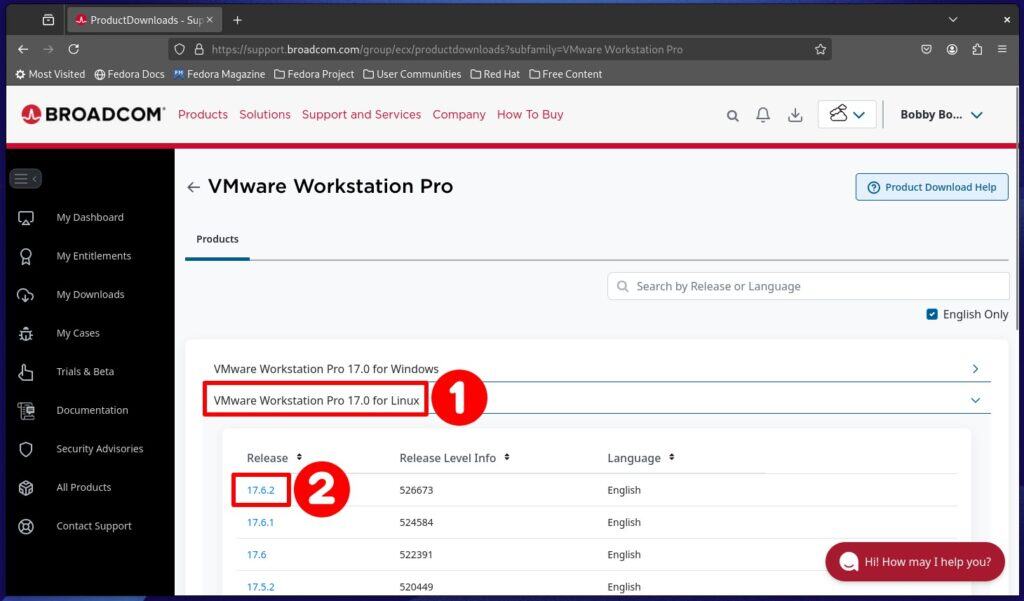Click the Search by Release or Language field

807,285
